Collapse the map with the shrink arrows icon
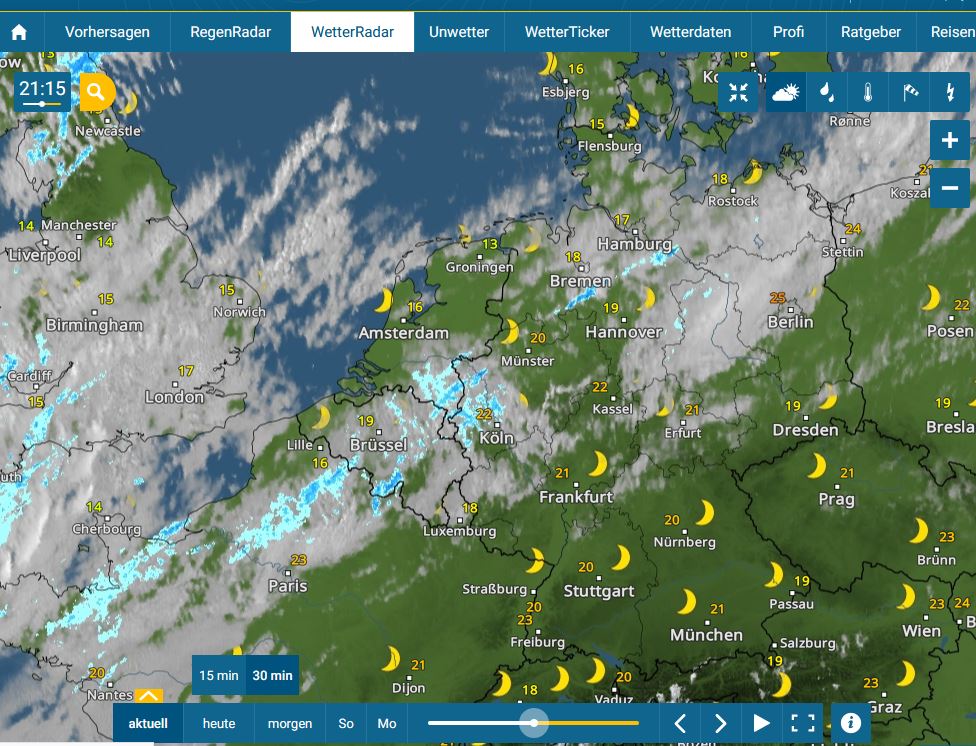The height and width of the screenshot is (746, 976). pos(738,92)
